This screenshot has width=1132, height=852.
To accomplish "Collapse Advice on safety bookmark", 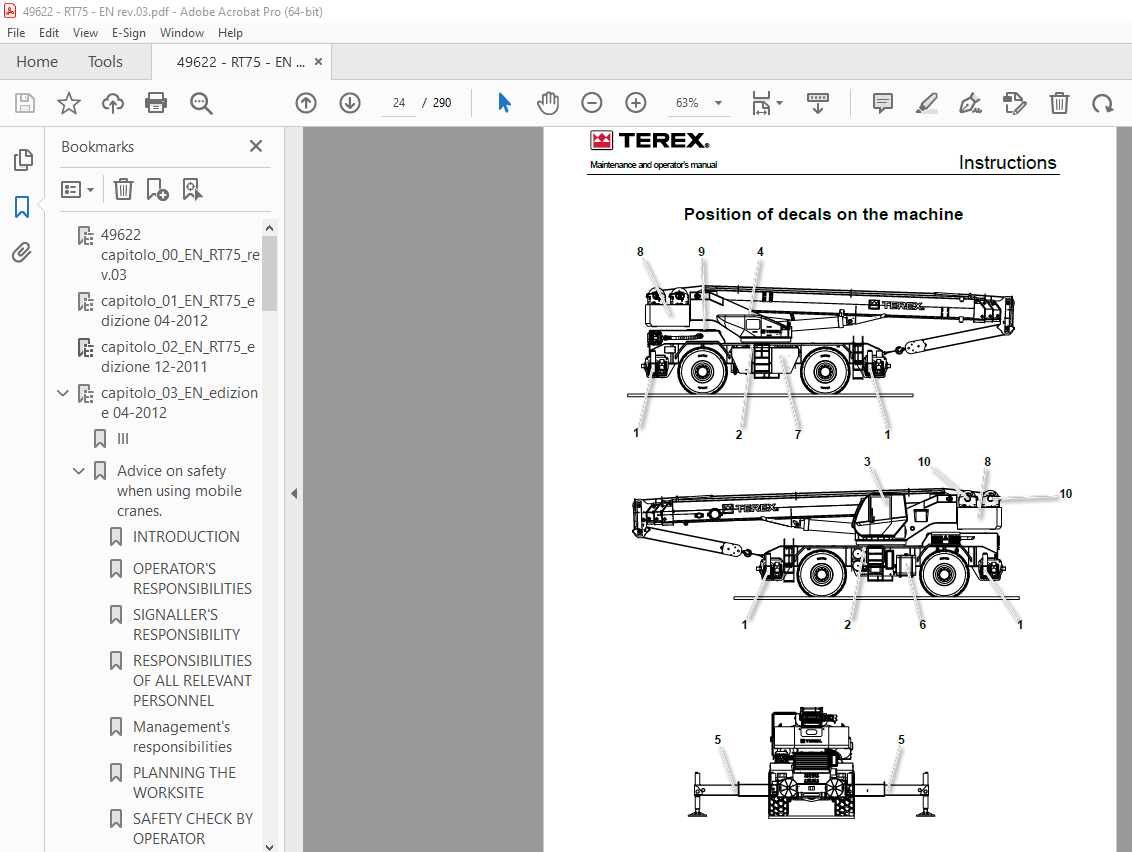I will click(79, 471).
